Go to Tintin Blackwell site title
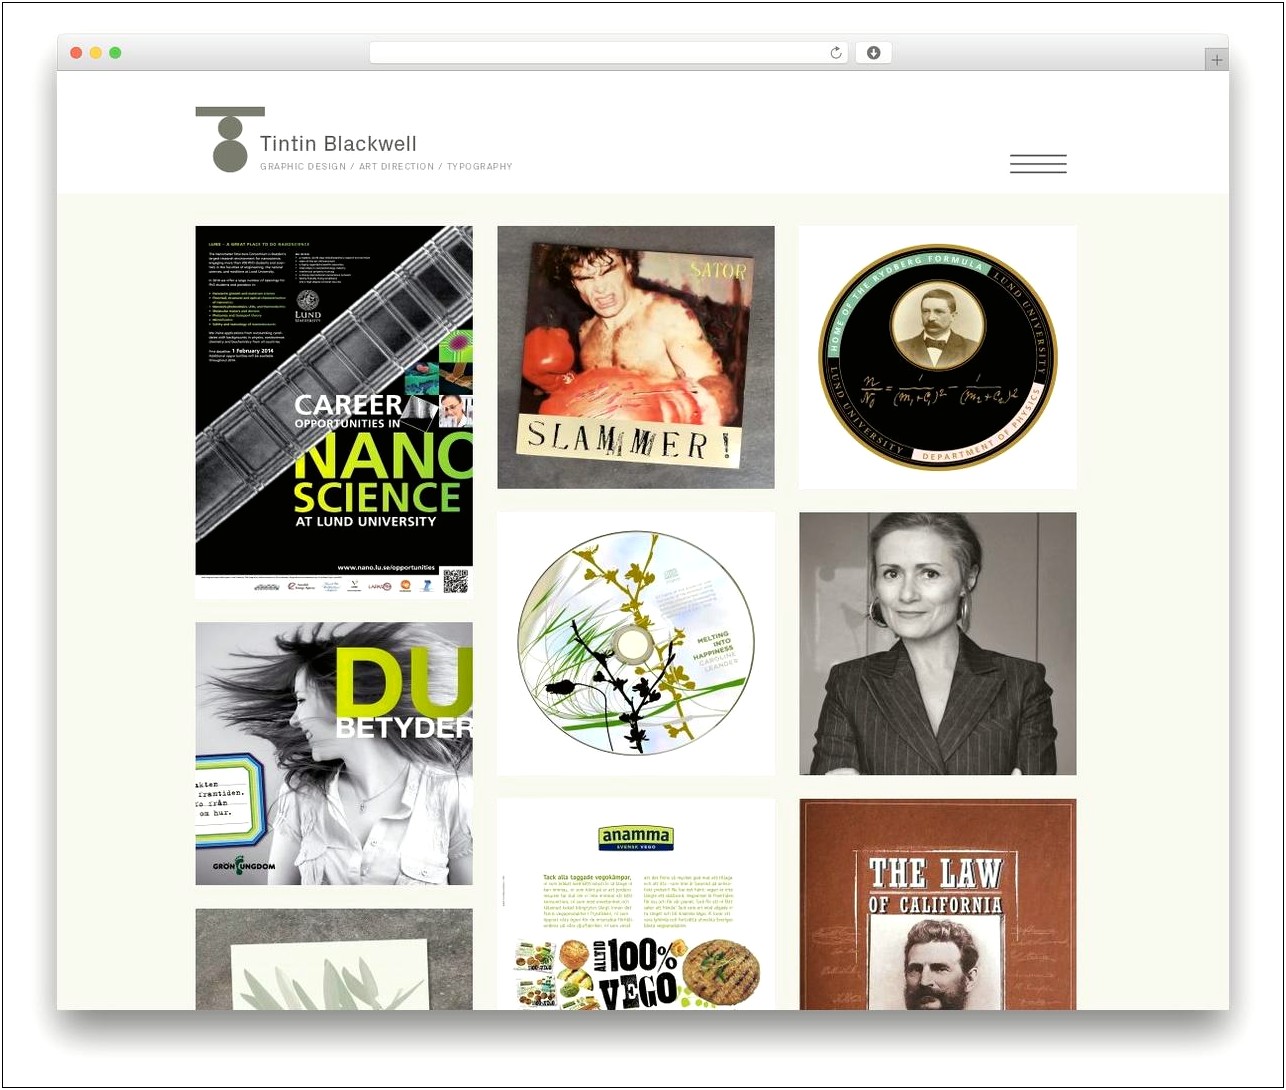1286x1090 pixels. point(338,144)
